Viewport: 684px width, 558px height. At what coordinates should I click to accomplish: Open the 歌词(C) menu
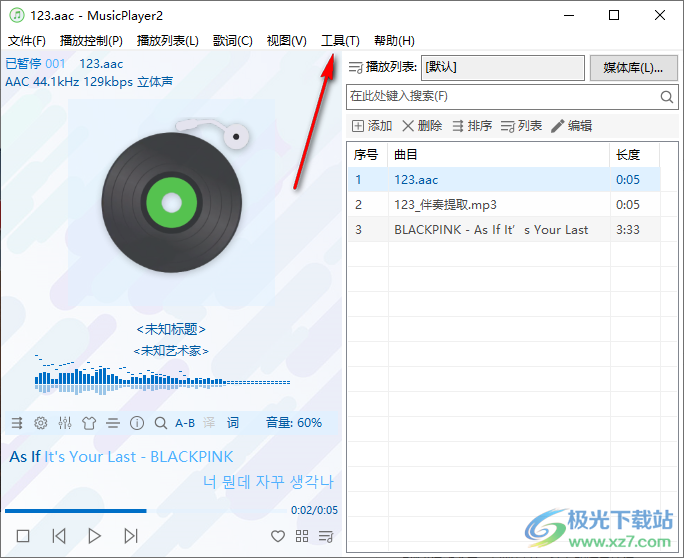click(x=233, y=41)
